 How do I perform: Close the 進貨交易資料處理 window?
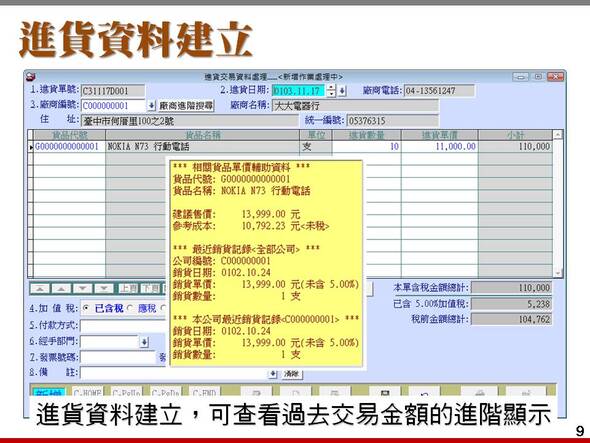(x=555, y=77)
